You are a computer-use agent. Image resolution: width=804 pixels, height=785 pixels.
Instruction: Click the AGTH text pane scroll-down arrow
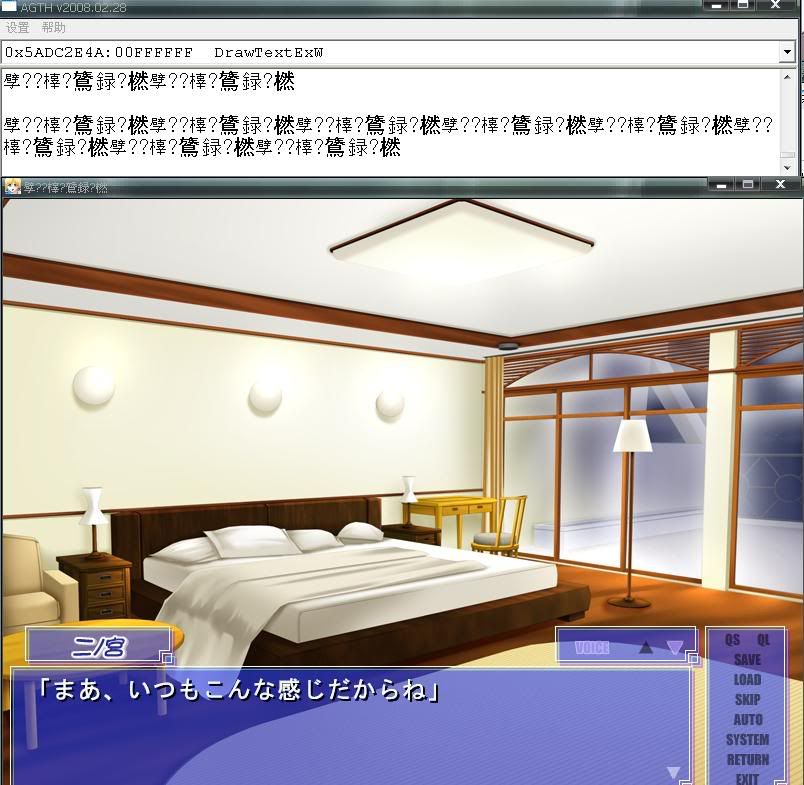(x=788, y=167)
